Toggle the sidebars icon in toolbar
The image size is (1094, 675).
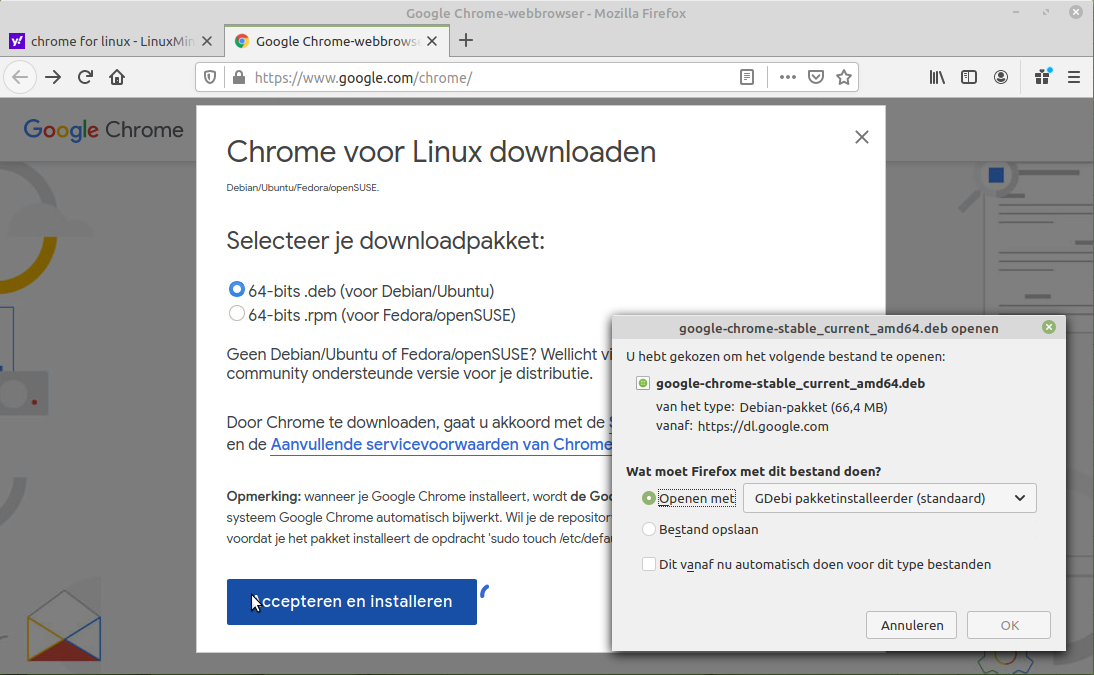(969, 77)
